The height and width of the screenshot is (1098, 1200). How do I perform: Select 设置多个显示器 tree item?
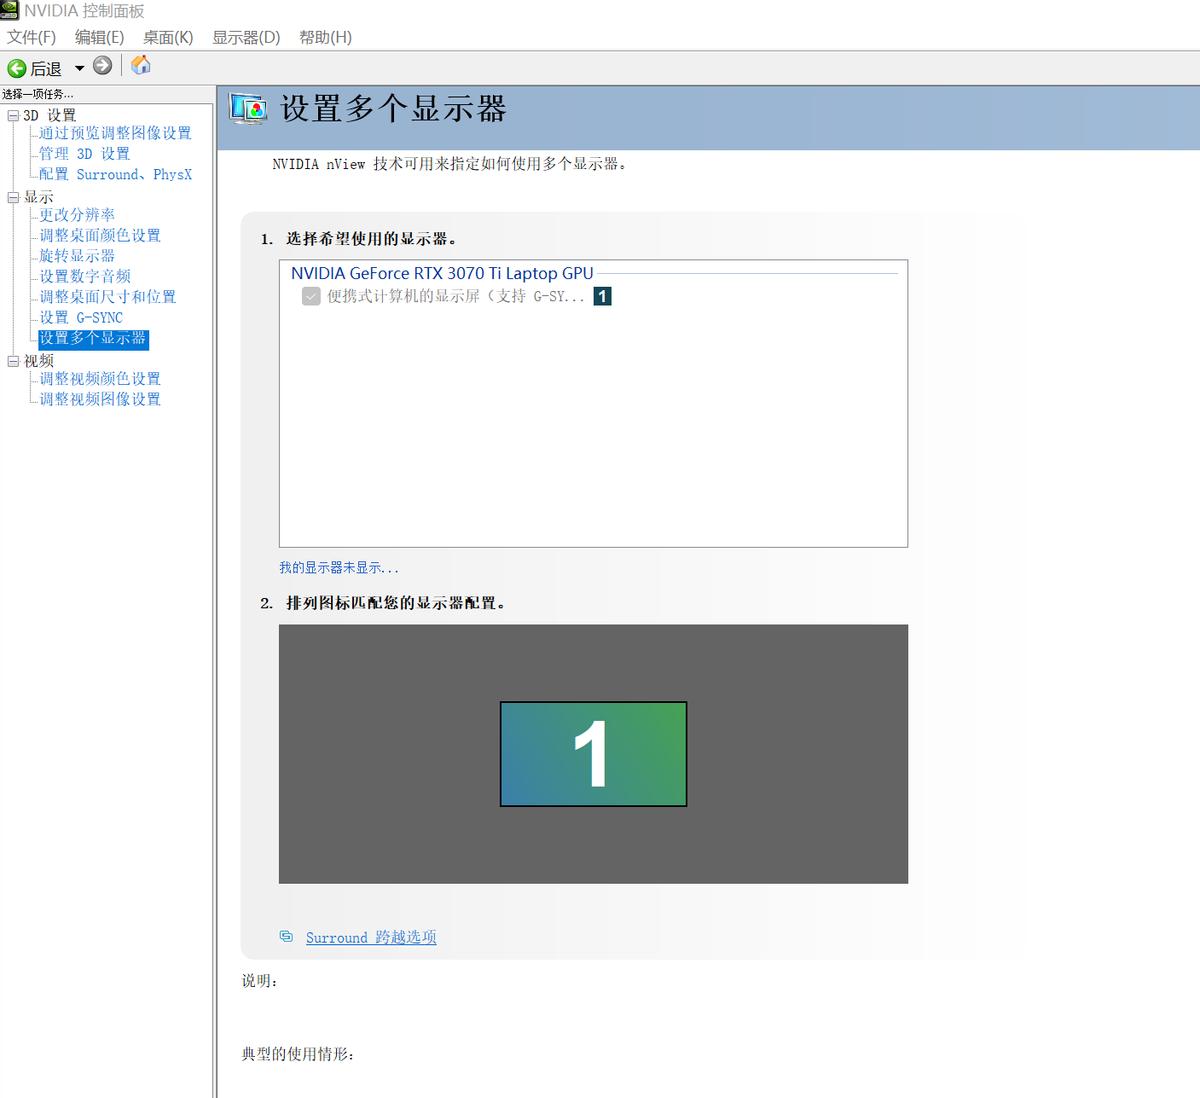click(93, 338)
